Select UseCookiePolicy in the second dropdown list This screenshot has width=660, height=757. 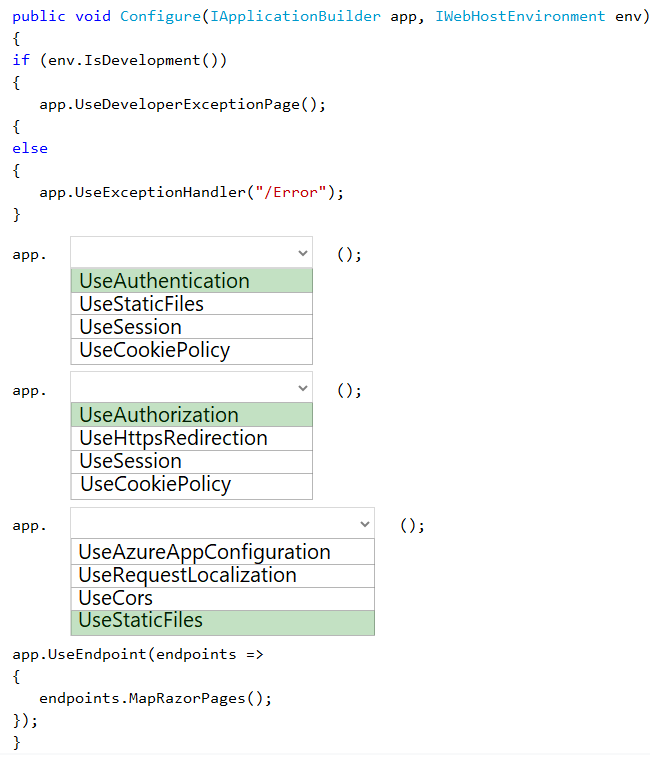pyautogui.click(x=192, y=486)
